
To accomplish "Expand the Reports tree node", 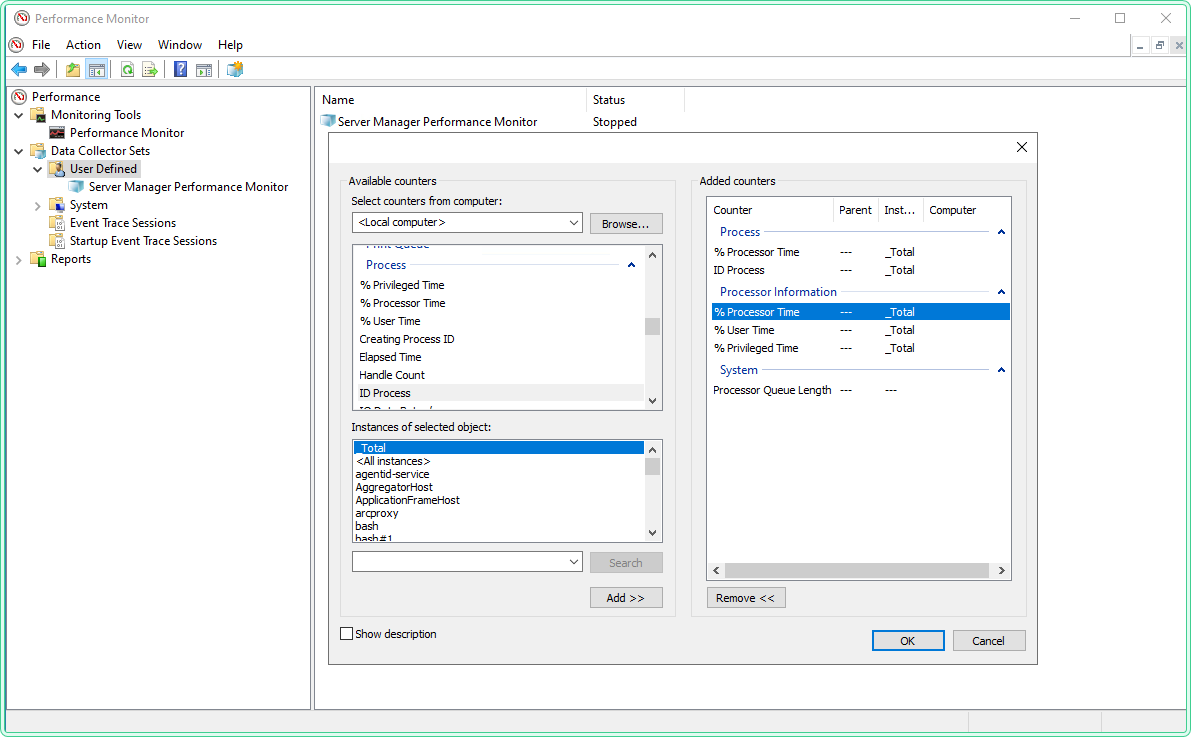I will pyautogui.click(x=19, y=259).
